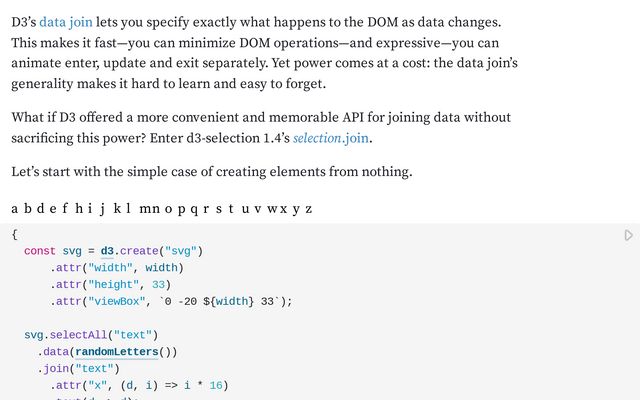The width and height of the screenshot is (640, 400).
Task: Click the letter 'a' in the output
Action: (x=15, y=209)
